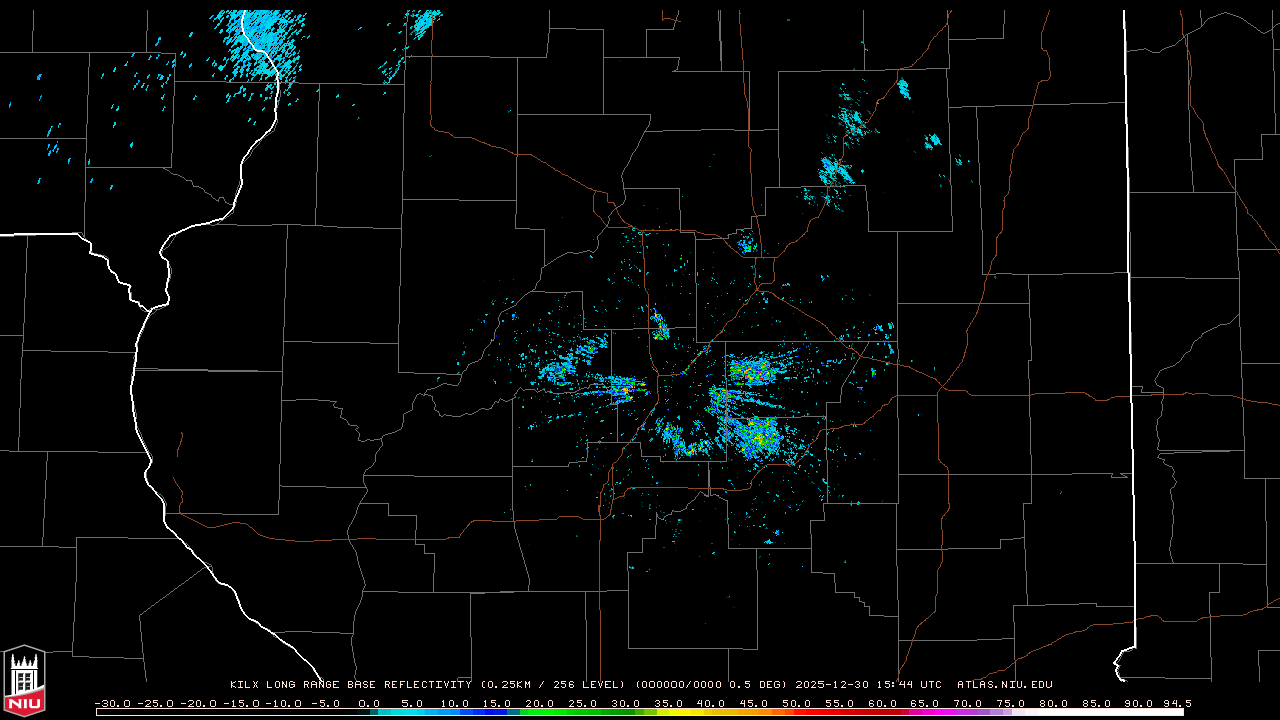1280x720 pixels.
Task: Select the '40.0' scale value
Action: click(712, 703)
